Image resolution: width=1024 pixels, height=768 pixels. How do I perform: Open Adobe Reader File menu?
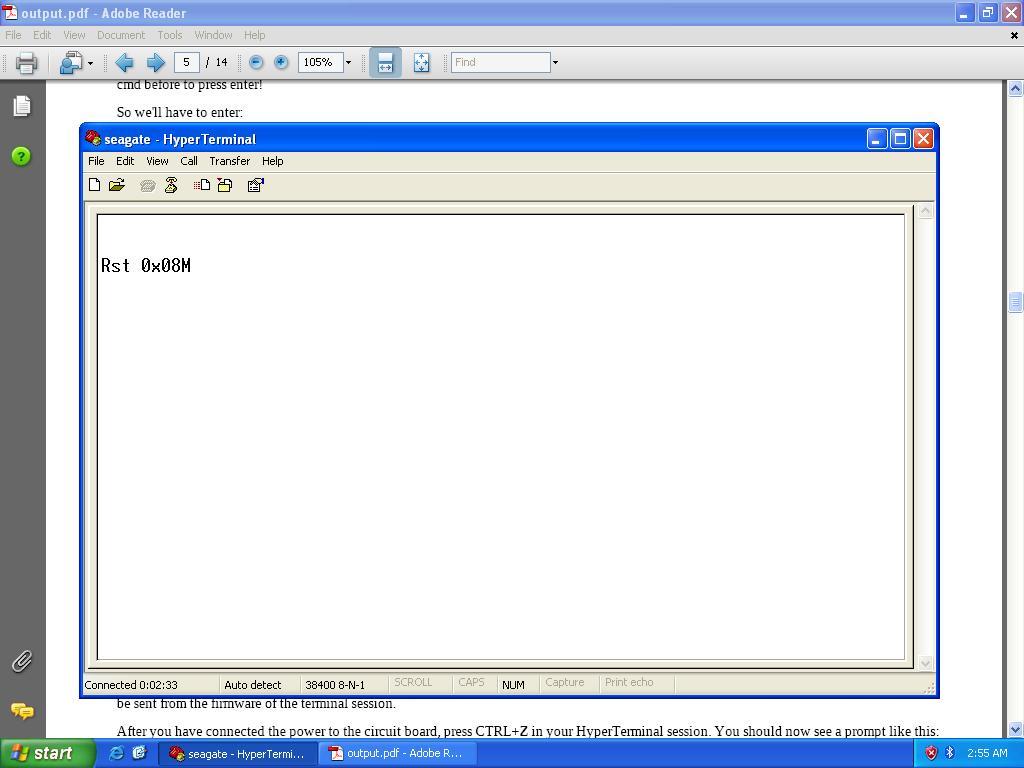[13, 35]
